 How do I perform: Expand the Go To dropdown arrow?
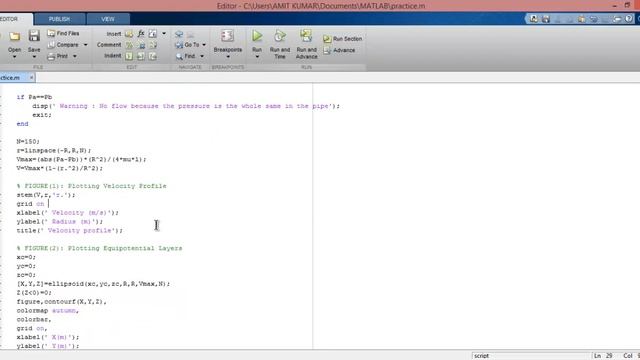pos(204,45)
